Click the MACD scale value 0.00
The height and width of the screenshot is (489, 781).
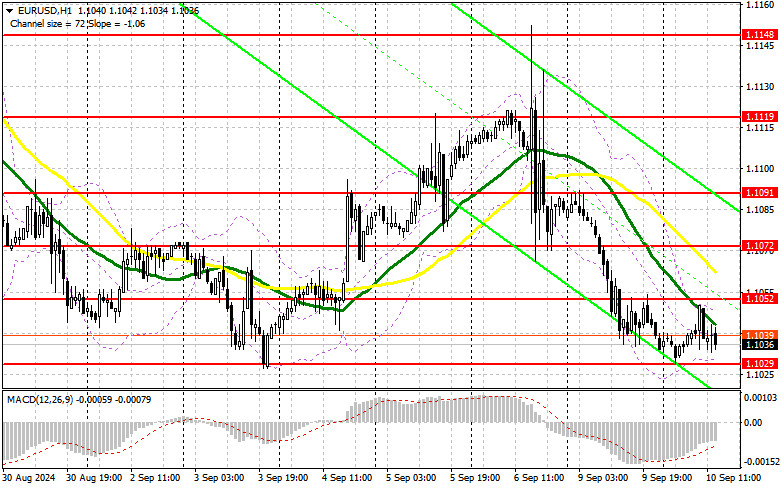pyautogui.click(x=753, y=423)
